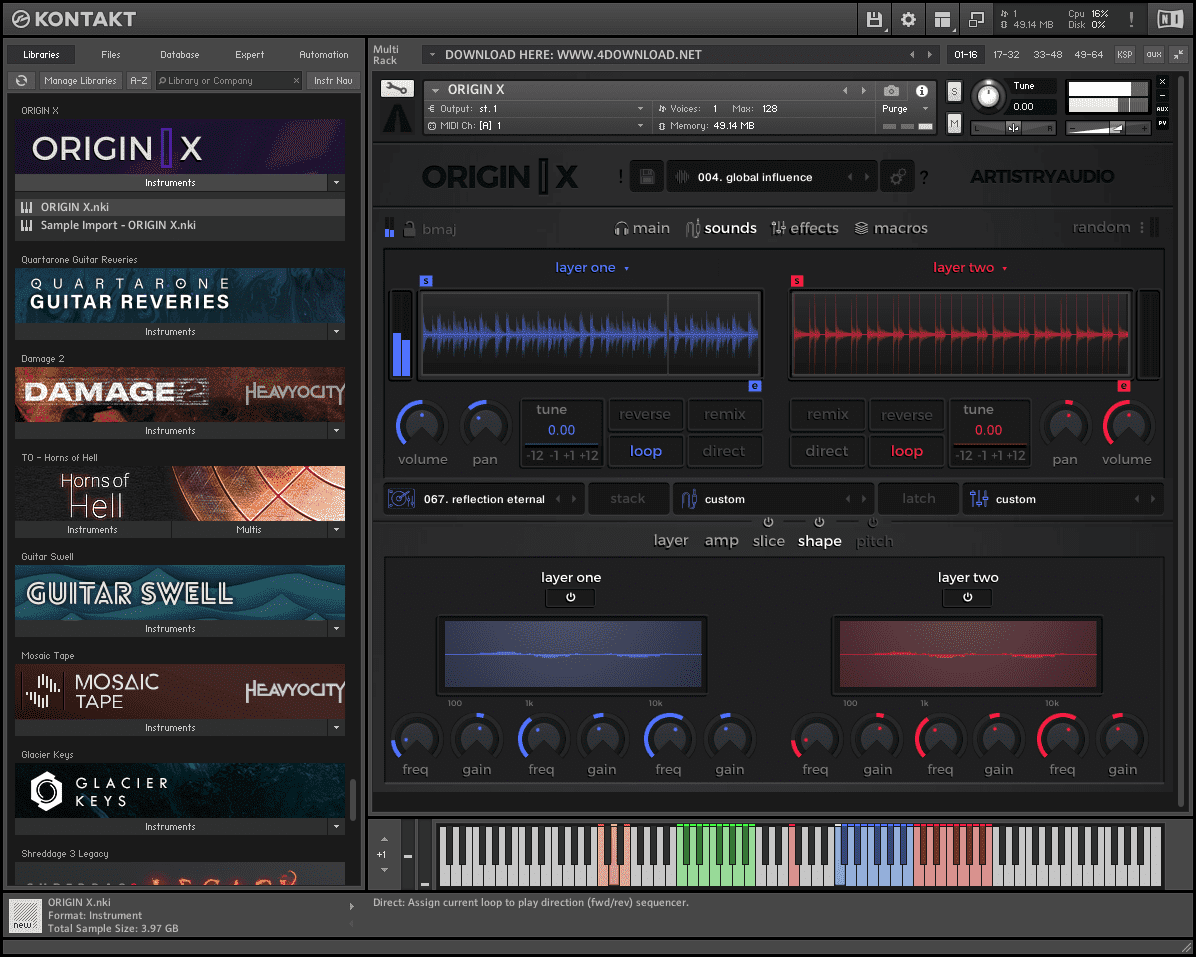1196x957 pixels.
Task: Open Kontakt options gear icon
Action: [908, 20]
